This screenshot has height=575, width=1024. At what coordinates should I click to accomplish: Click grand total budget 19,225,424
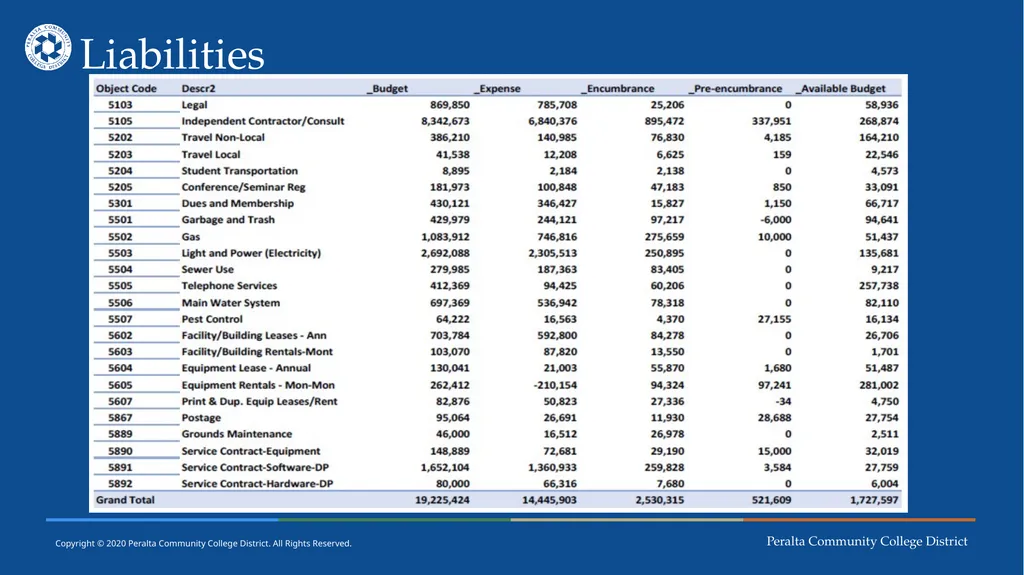pyautogui.click(x=442, y=500)
